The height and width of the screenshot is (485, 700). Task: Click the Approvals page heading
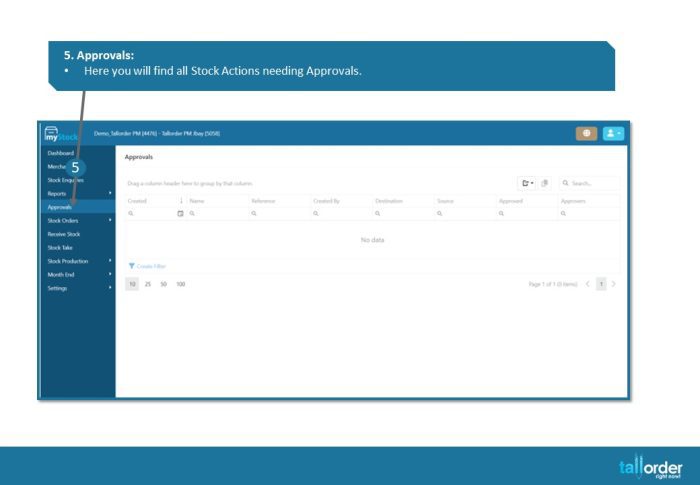(139, 157)
